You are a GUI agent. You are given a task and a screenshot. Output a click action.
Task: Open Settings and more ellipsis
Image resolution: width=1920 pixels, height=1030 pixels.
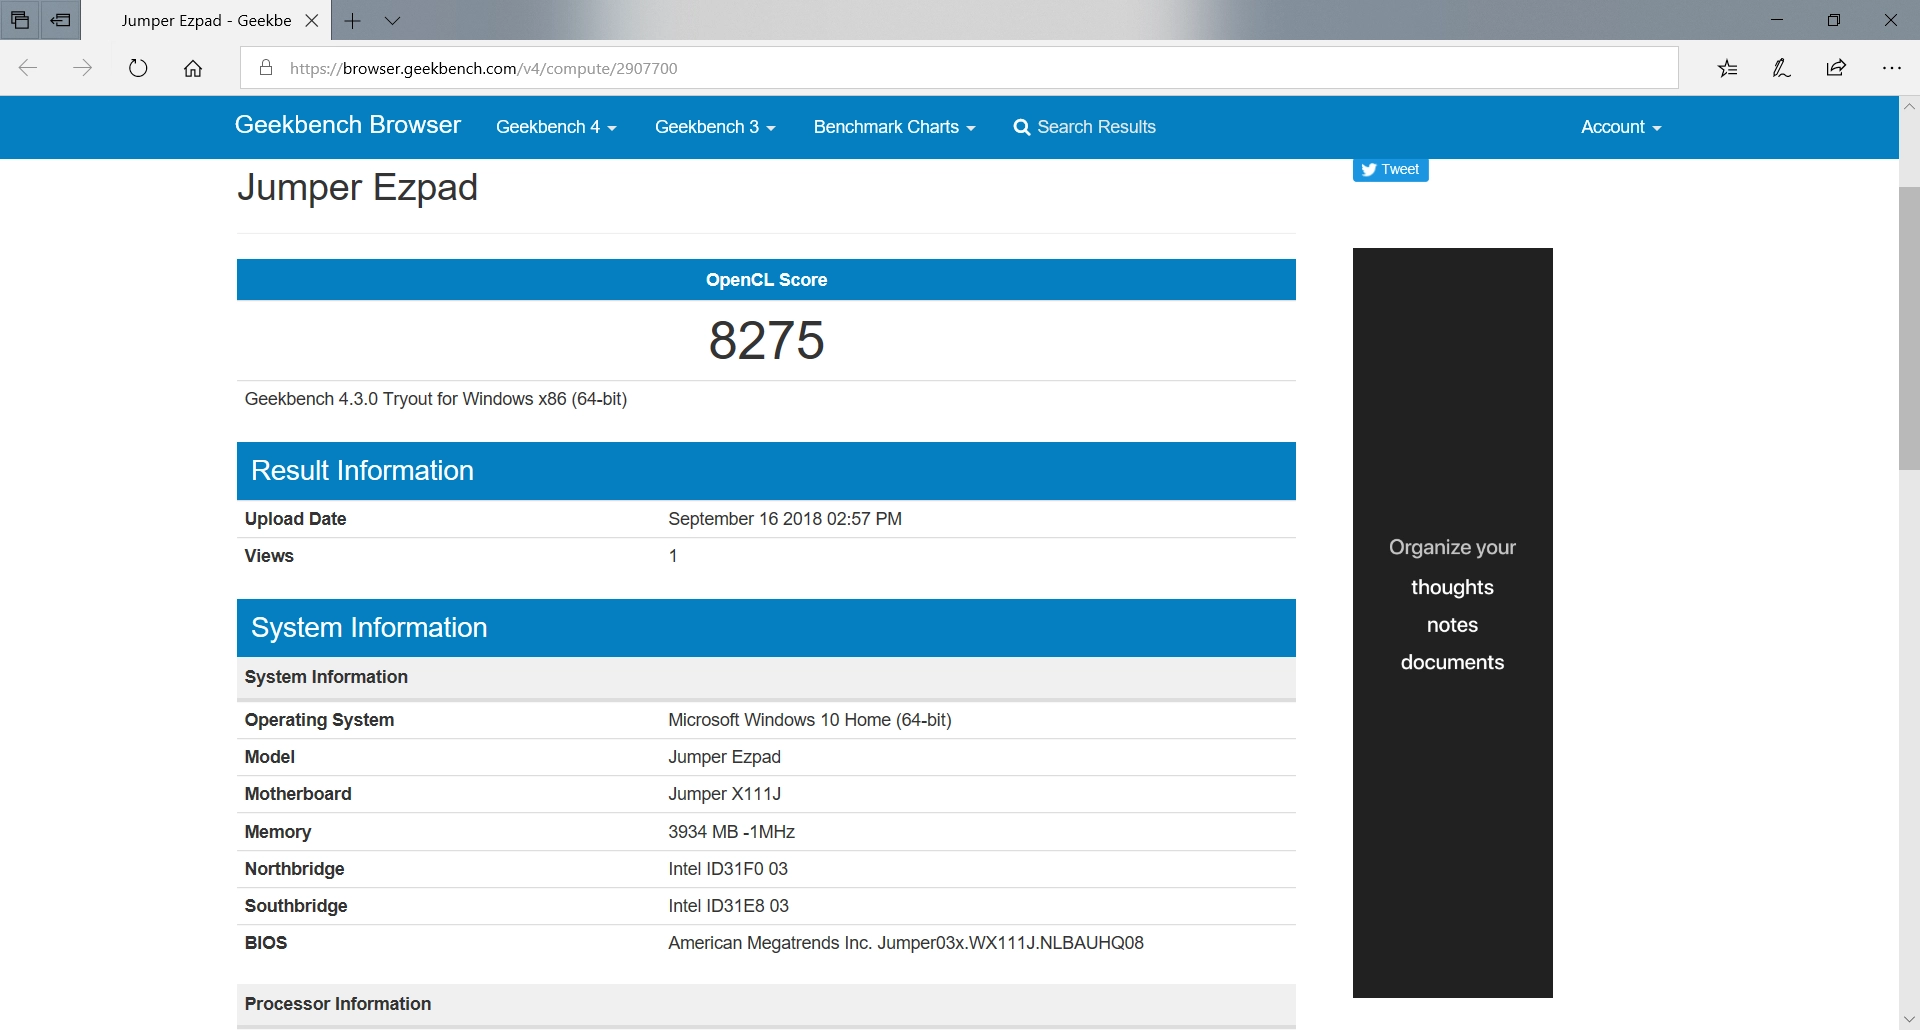pyautogui.click(x=1891, y=68)
